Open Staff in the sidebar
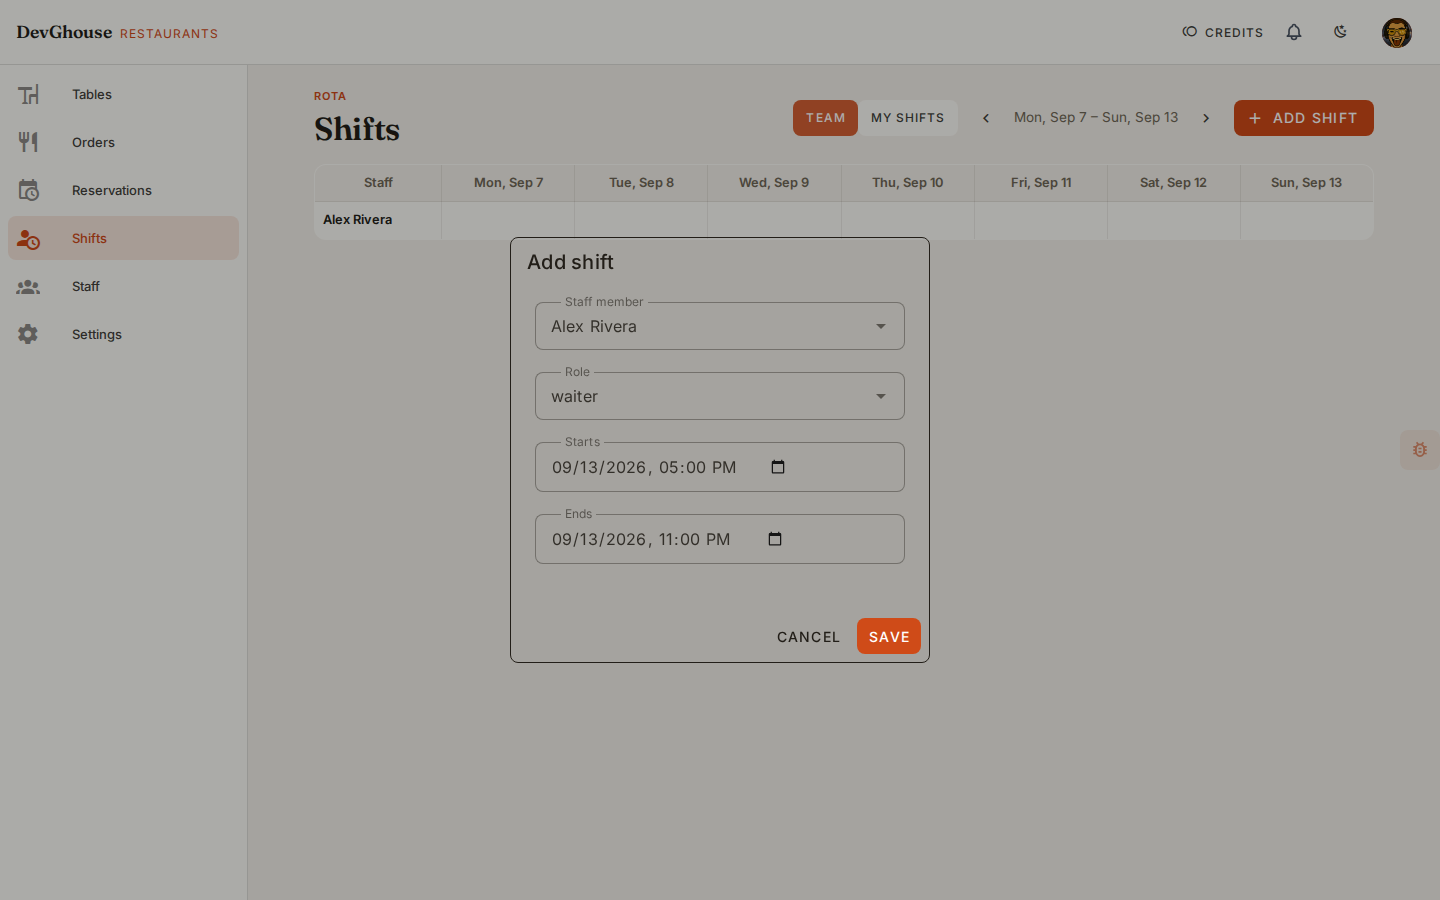1440x900 pixels. 123,286
